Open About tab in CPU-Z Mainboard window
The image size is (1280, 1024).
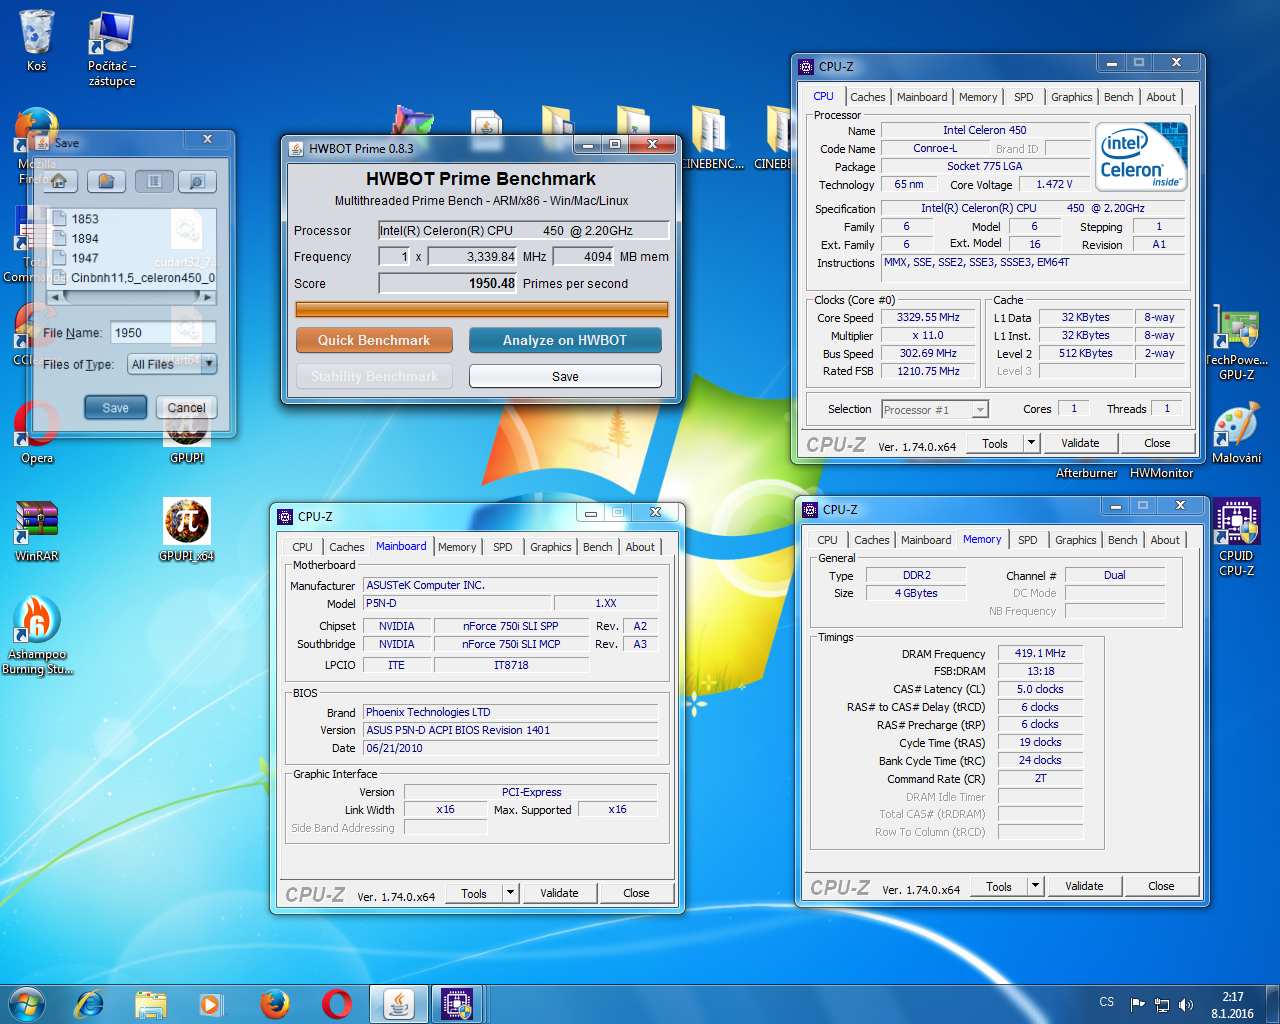click(640, 547)
